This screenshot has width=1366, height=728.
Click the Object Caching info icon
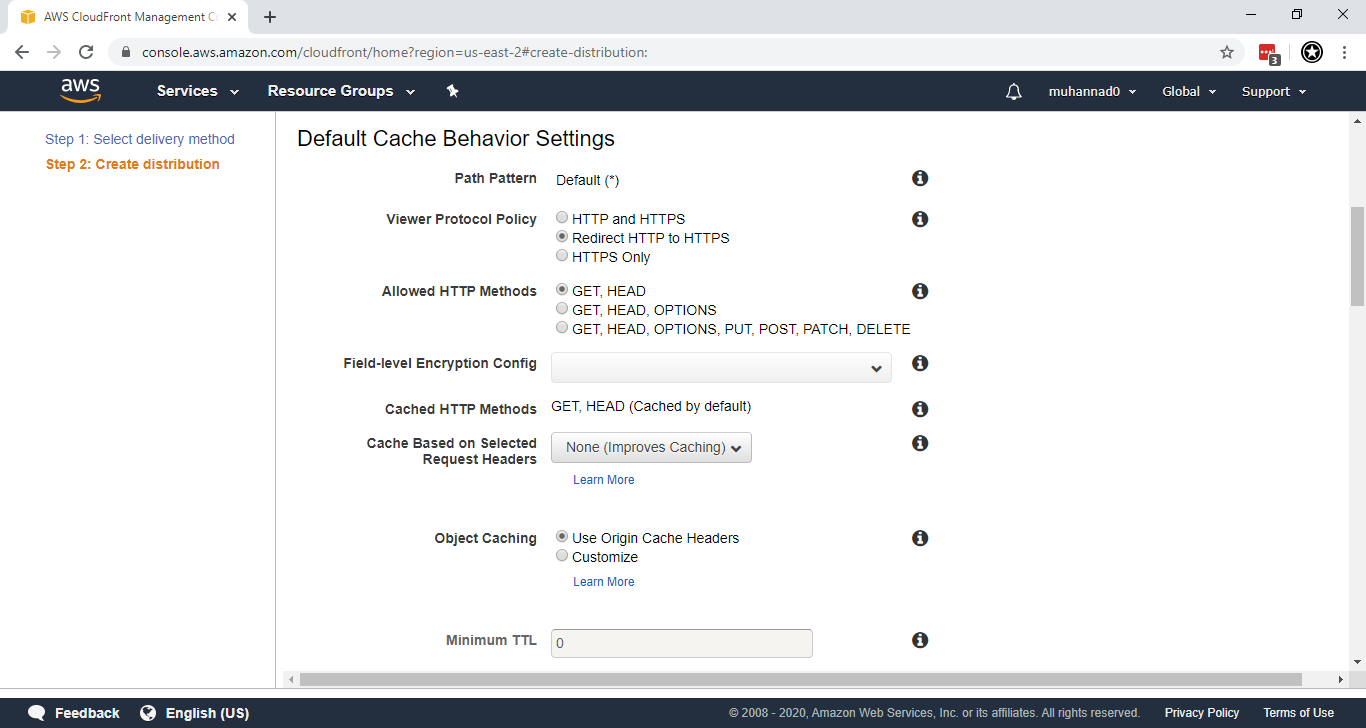tap(919, 537)
